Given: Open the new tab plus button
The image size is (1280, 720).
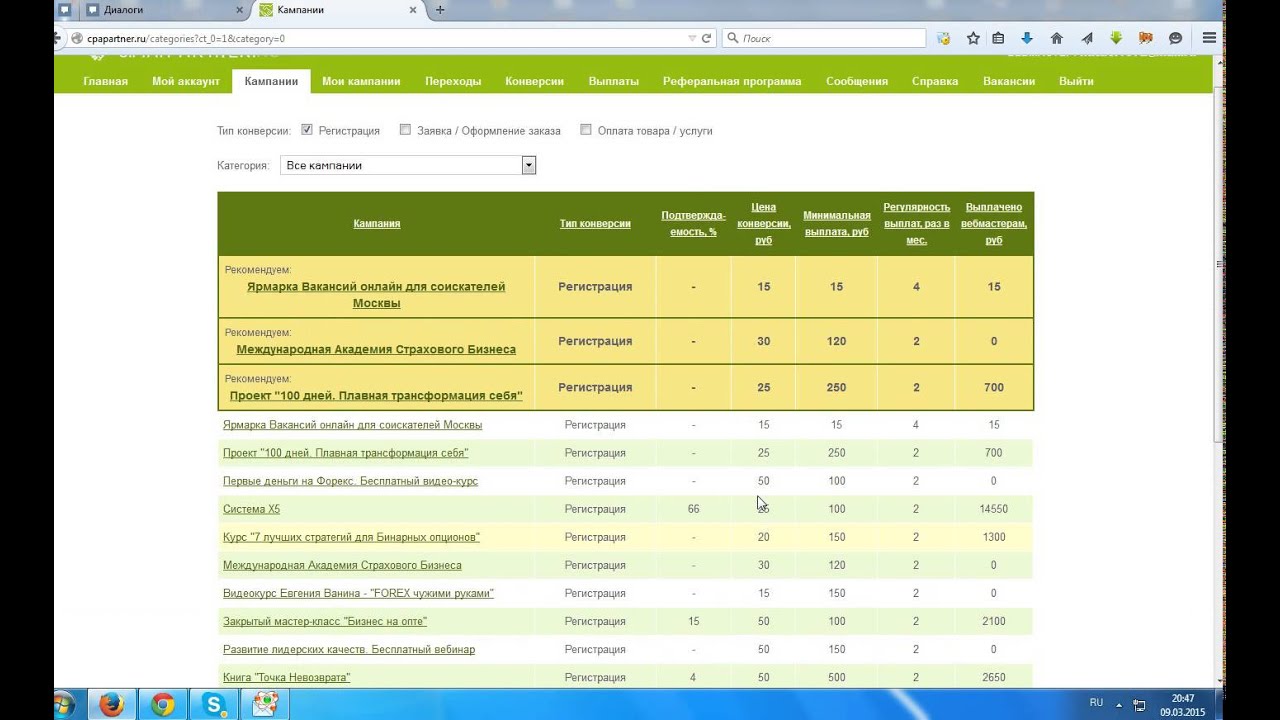Looking at the screenshot, I should [440, 10].
